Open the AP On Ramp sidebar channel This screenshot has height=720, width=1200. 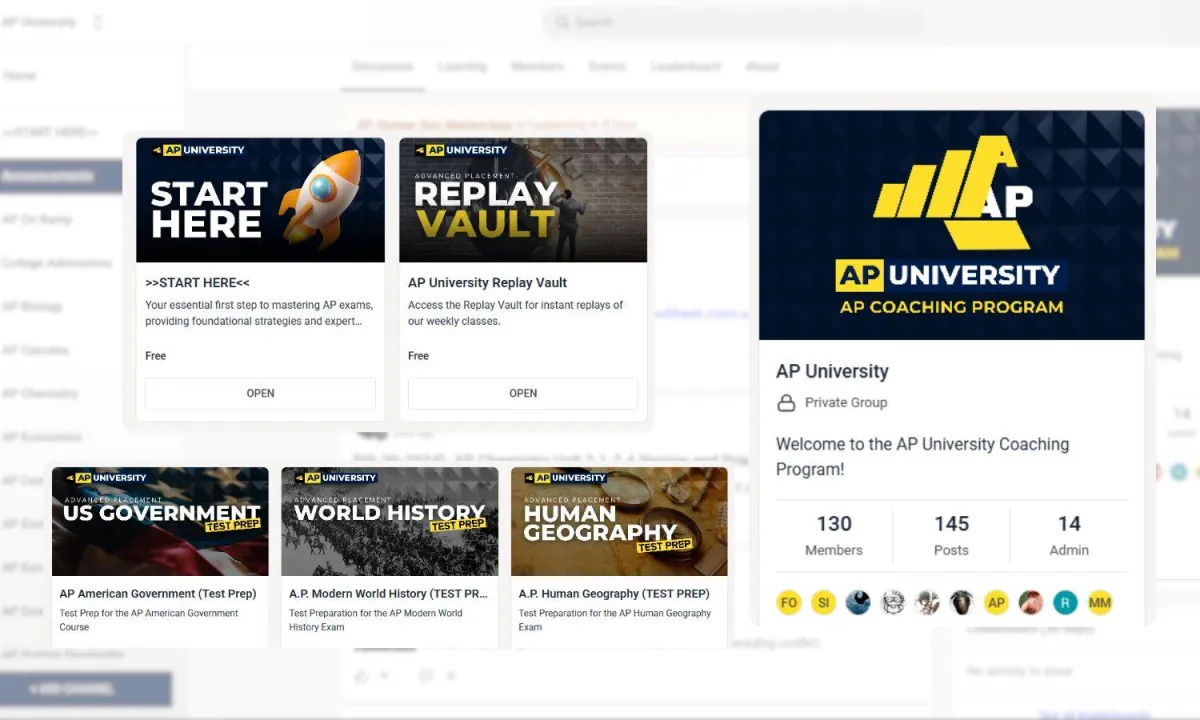(37, 220)
